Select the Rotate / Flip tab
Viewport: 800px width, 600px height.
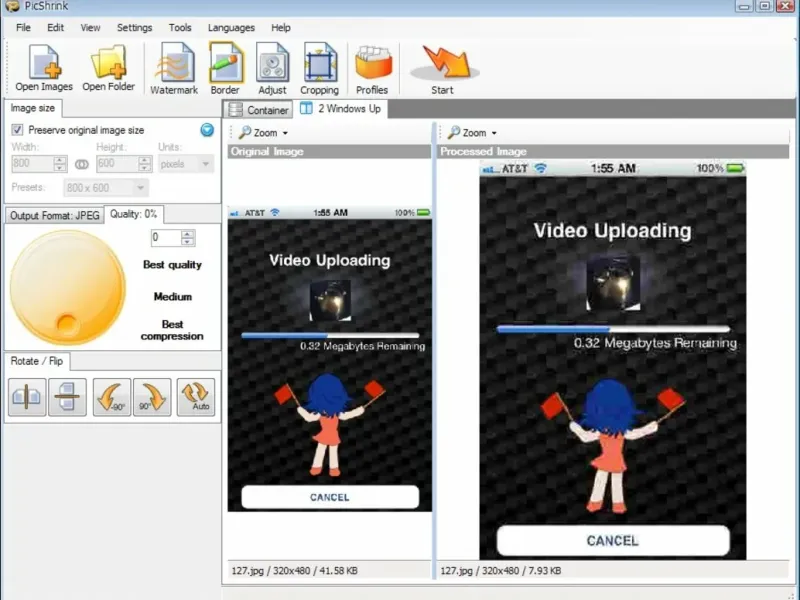click(37, 361)
